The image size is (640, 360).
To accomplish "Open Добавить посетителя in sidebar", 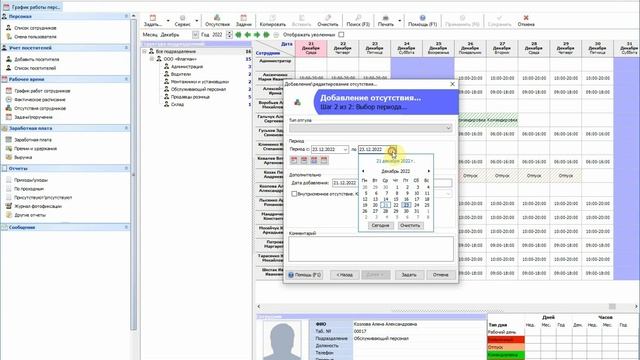I will (32, 59).
